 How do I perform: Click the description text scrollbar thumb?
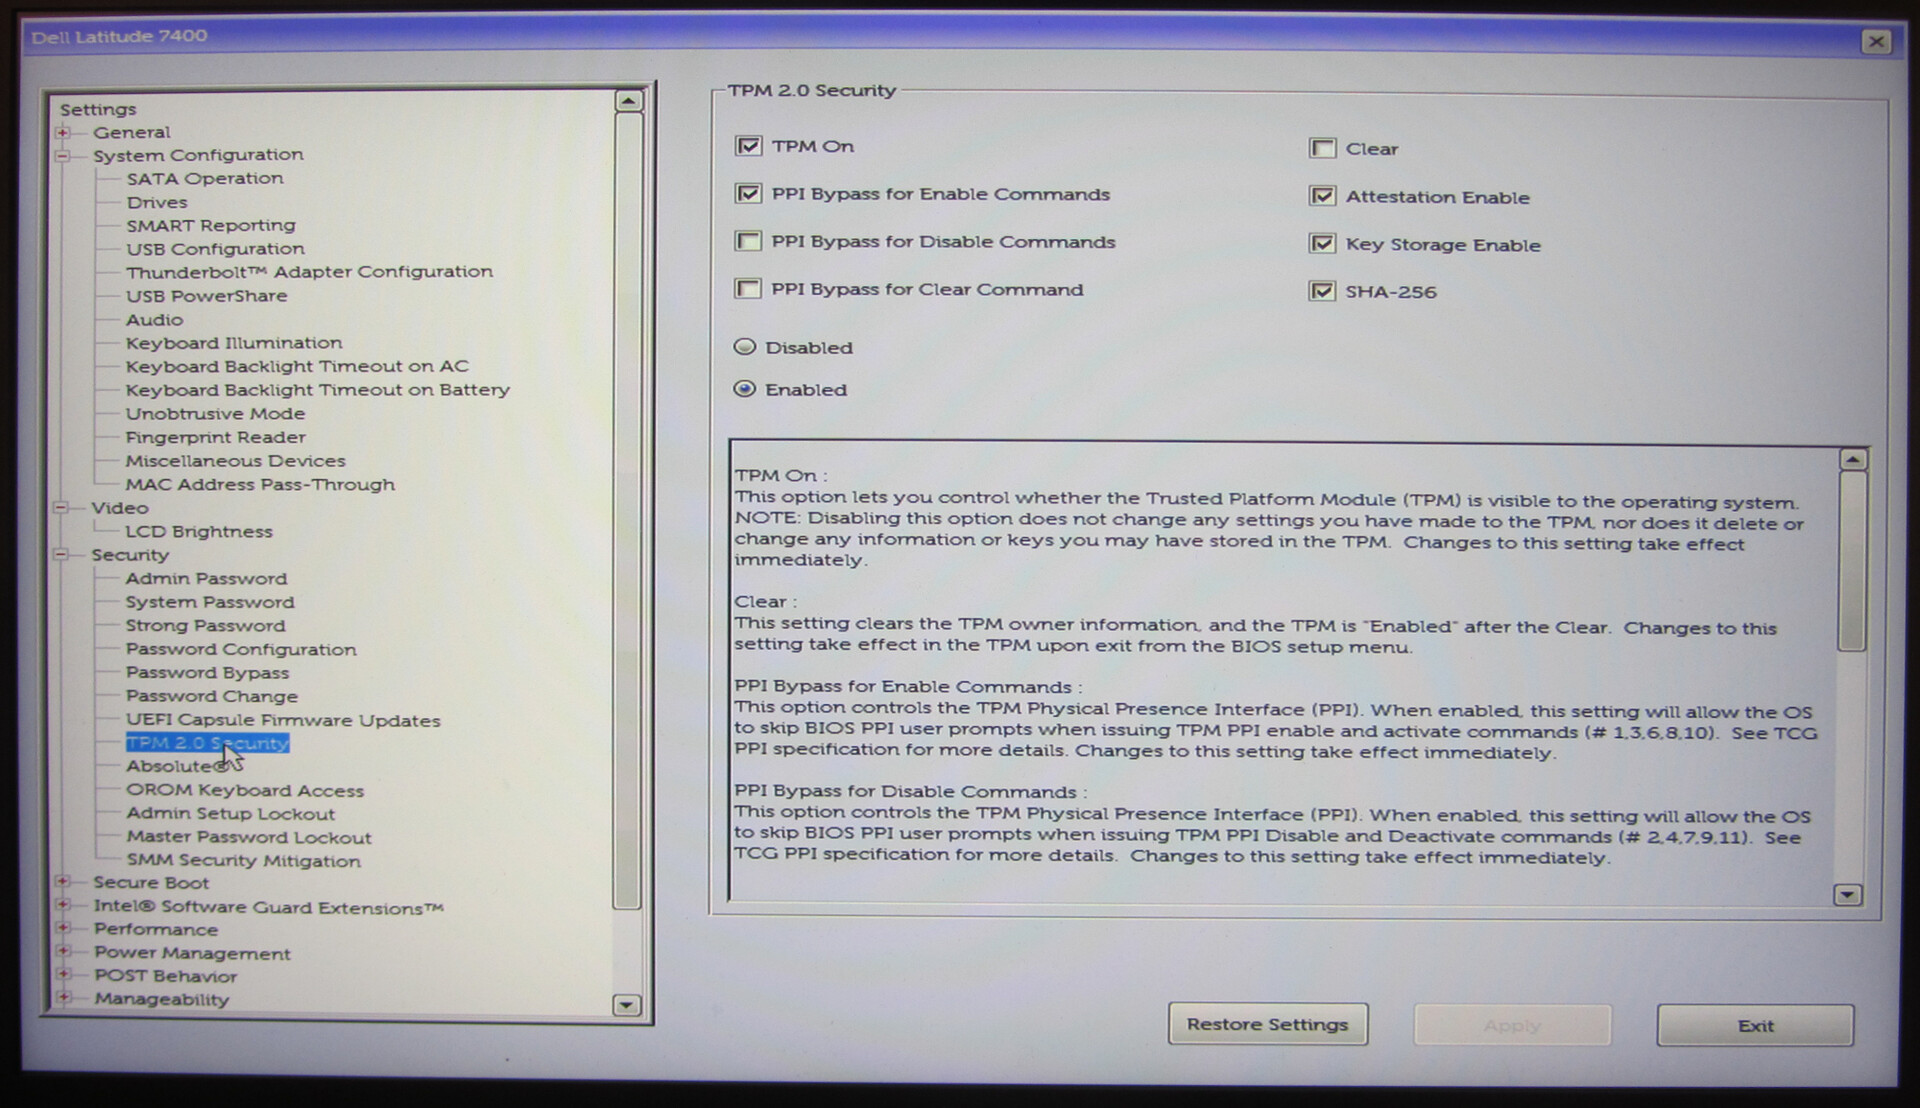point(1852,560)
